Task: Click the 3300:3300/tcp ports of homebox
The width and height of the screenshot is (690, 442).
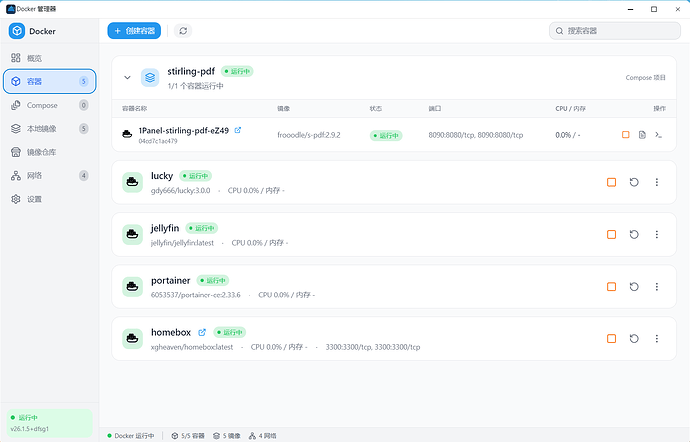Action: pos(373,347)
